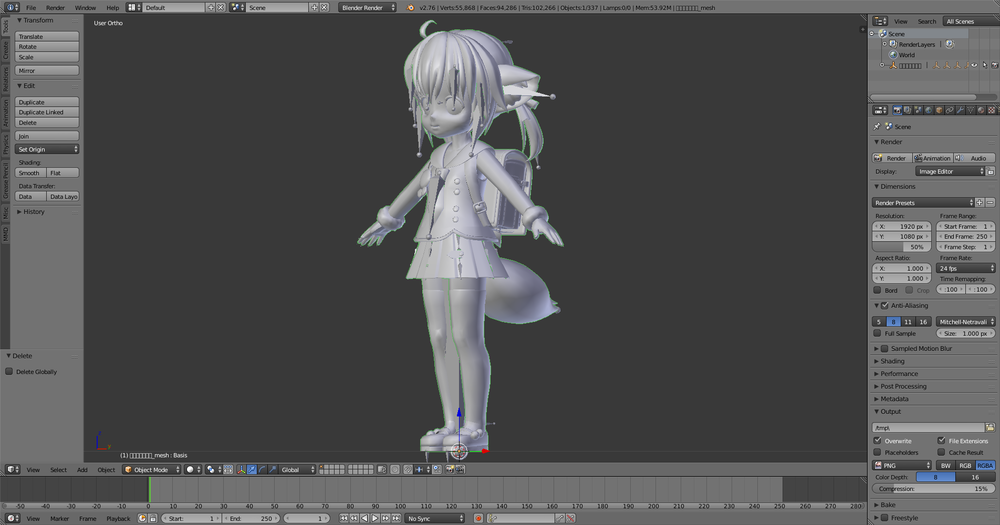Click the record keyframe button in timeline
Screen dimensions: 1000x525
click(478, 519)
